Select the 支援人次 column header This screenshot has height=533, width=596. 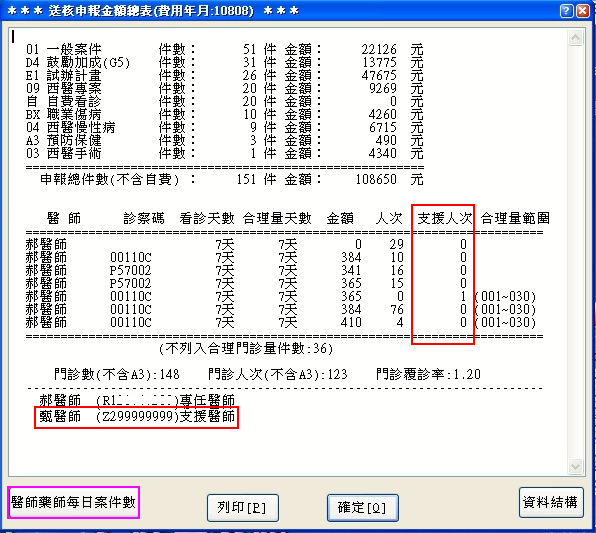(444, 218)
